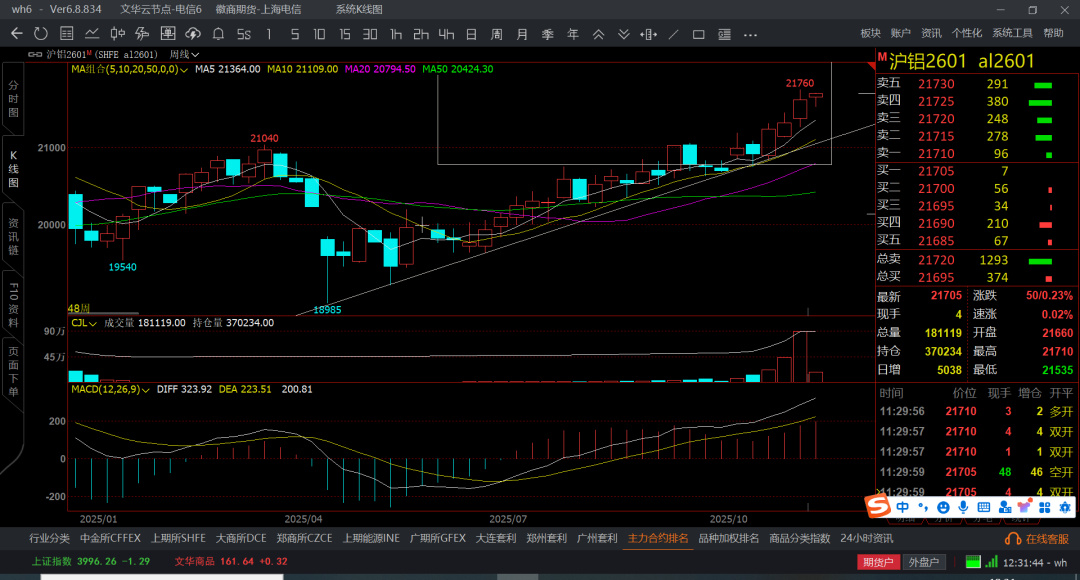Open the 郑商所CZCE tab
Viewport: 1080px width, 580px height.
tap(304, 539)
